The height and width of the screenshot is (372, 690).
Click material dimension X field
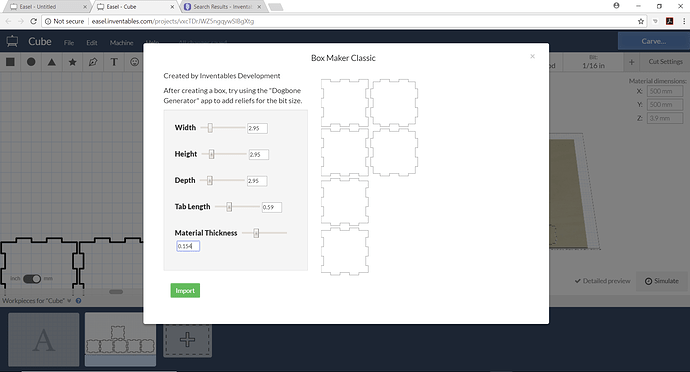pyautogui.click(x=665, y=91)
